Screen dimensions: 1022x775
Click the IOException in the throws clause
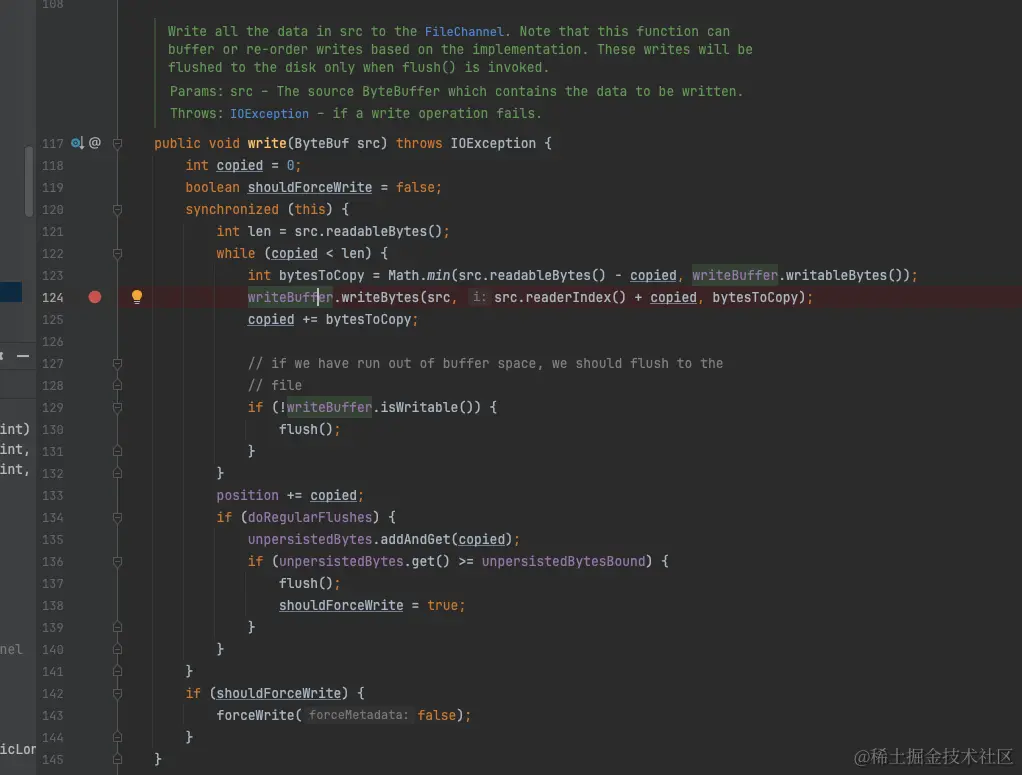(493, 143)
